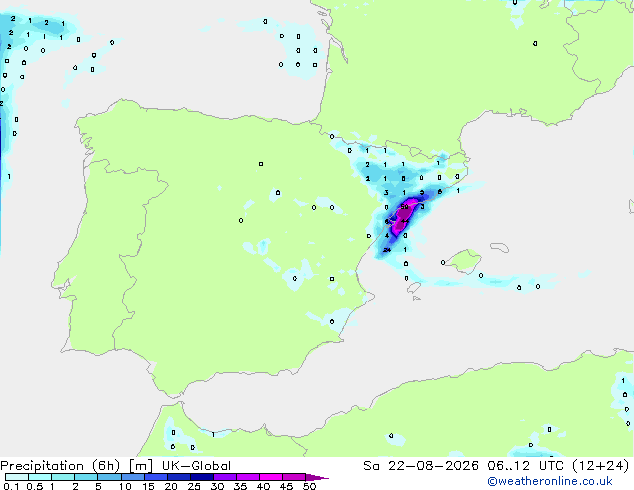Screen dimensions: 634x490
Task: Click the '(12+24)' forecast offset text
Action: (x=601, y=466)
